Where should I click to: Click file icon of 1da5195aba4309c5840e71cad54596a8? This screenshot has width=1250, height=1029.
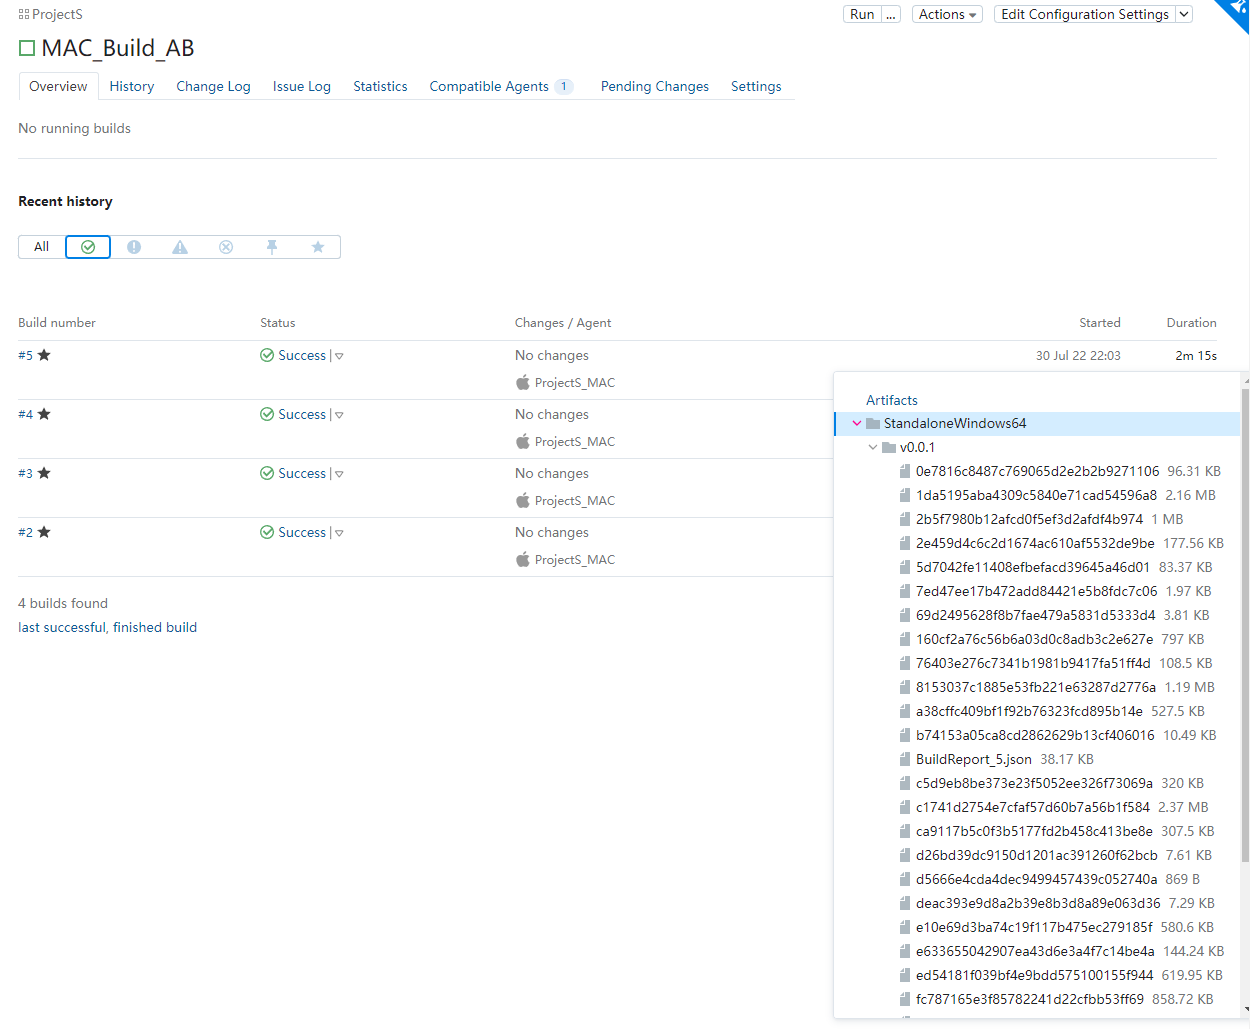(x=905, y=495)
